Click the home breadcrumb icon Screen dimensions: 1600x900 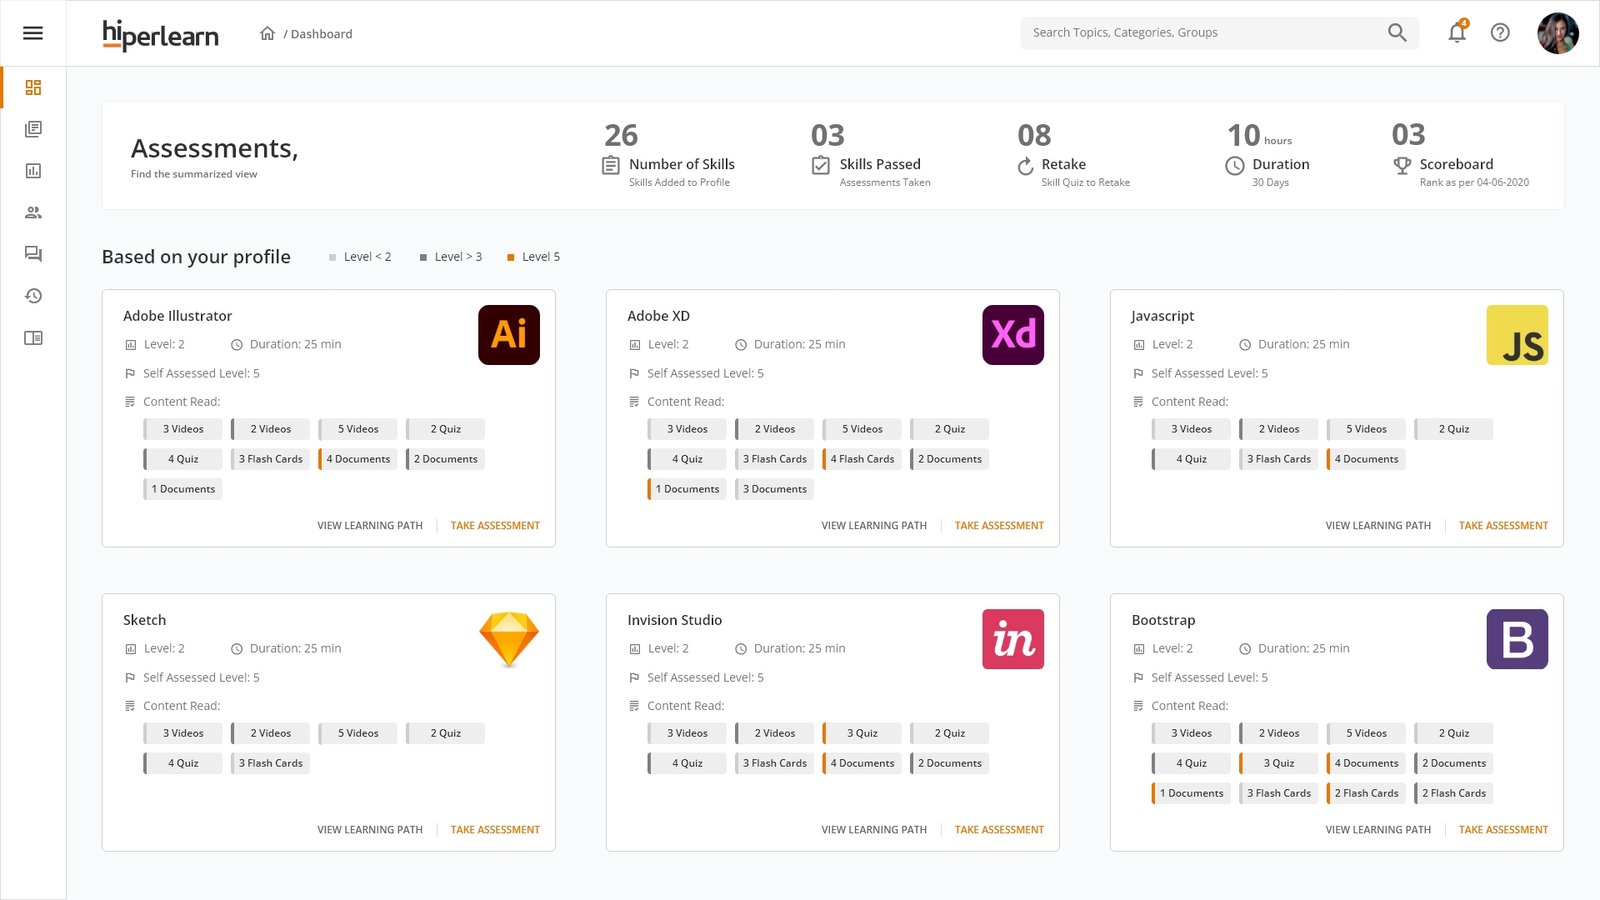click(267, 33)
